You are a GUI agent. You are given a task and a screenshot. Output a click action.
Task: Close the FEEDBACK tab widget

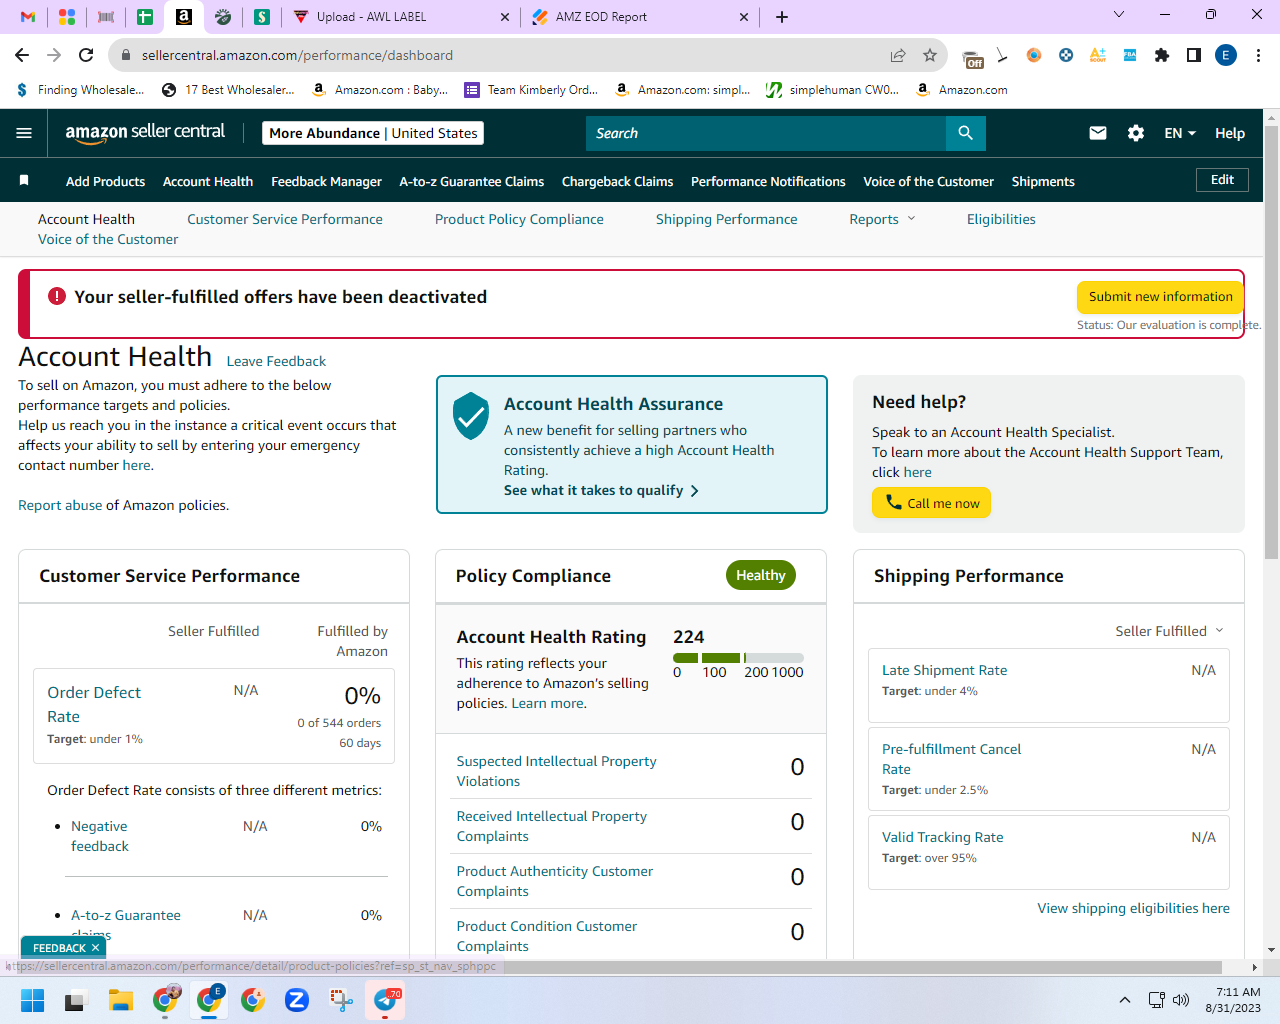[95, 948]
